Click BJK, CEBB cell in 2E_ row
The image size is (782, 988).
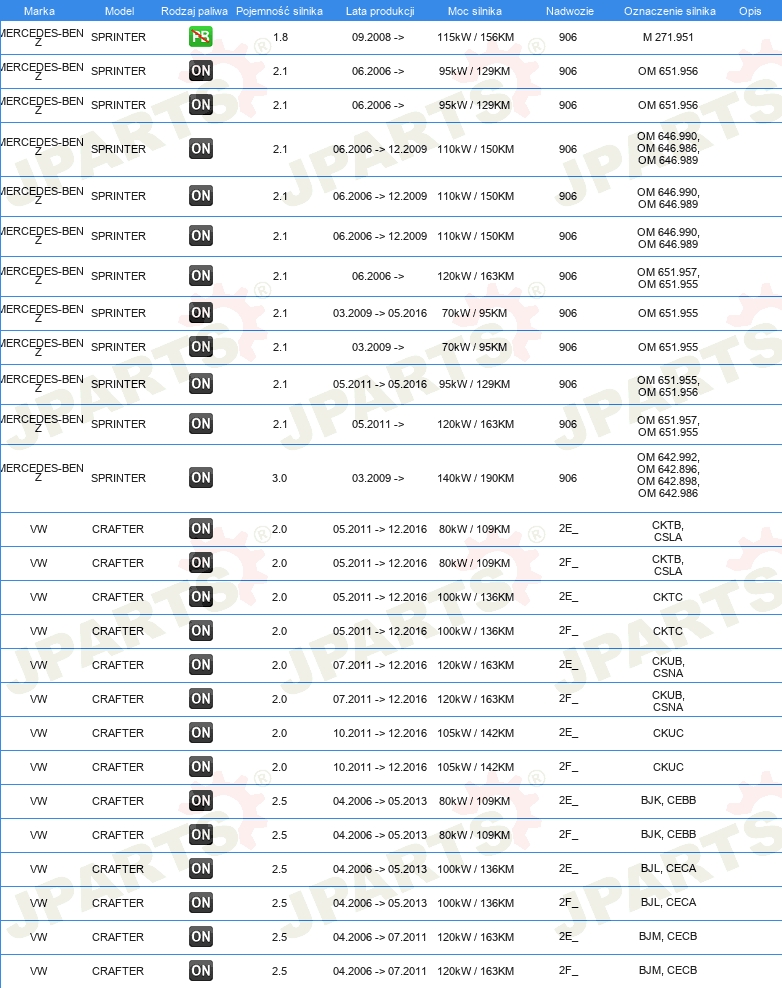[668, 800]
